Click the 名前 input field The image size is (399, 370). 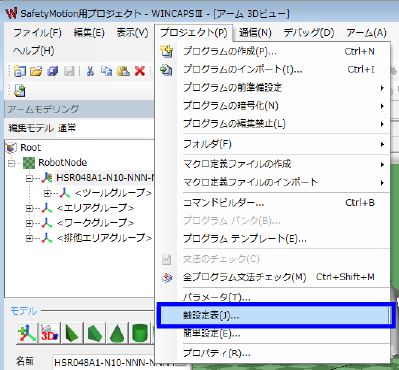(x=119, y=363)
